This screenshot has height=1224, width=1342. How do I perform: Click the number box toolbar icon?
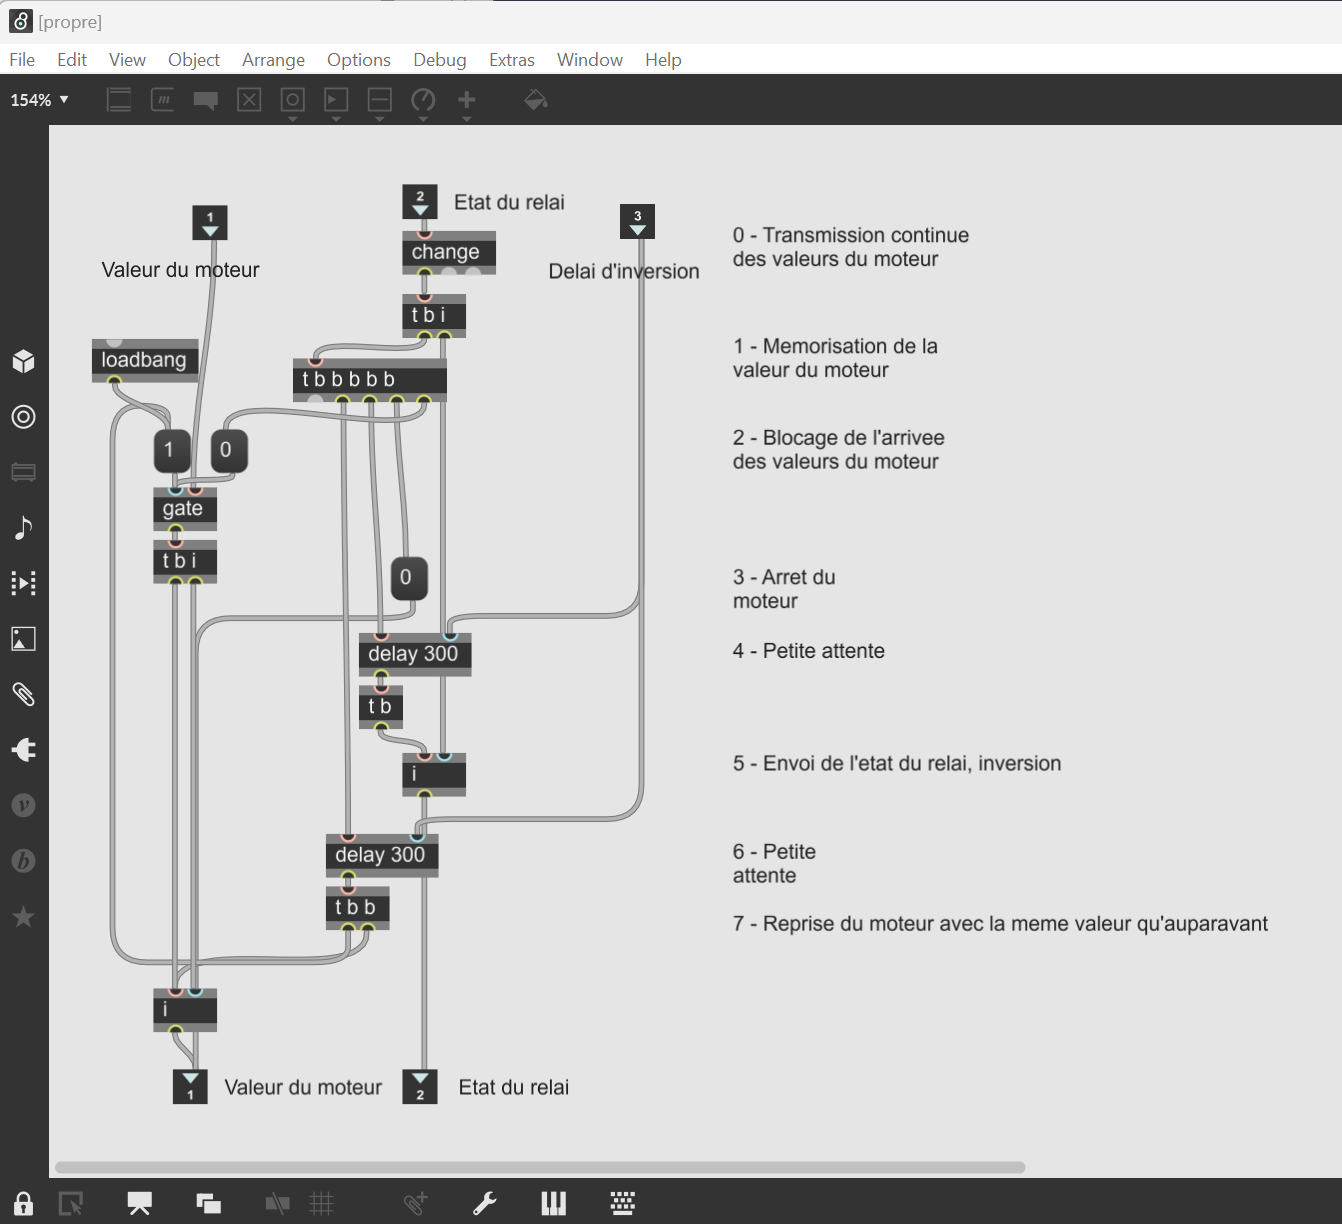coord(336,100)
